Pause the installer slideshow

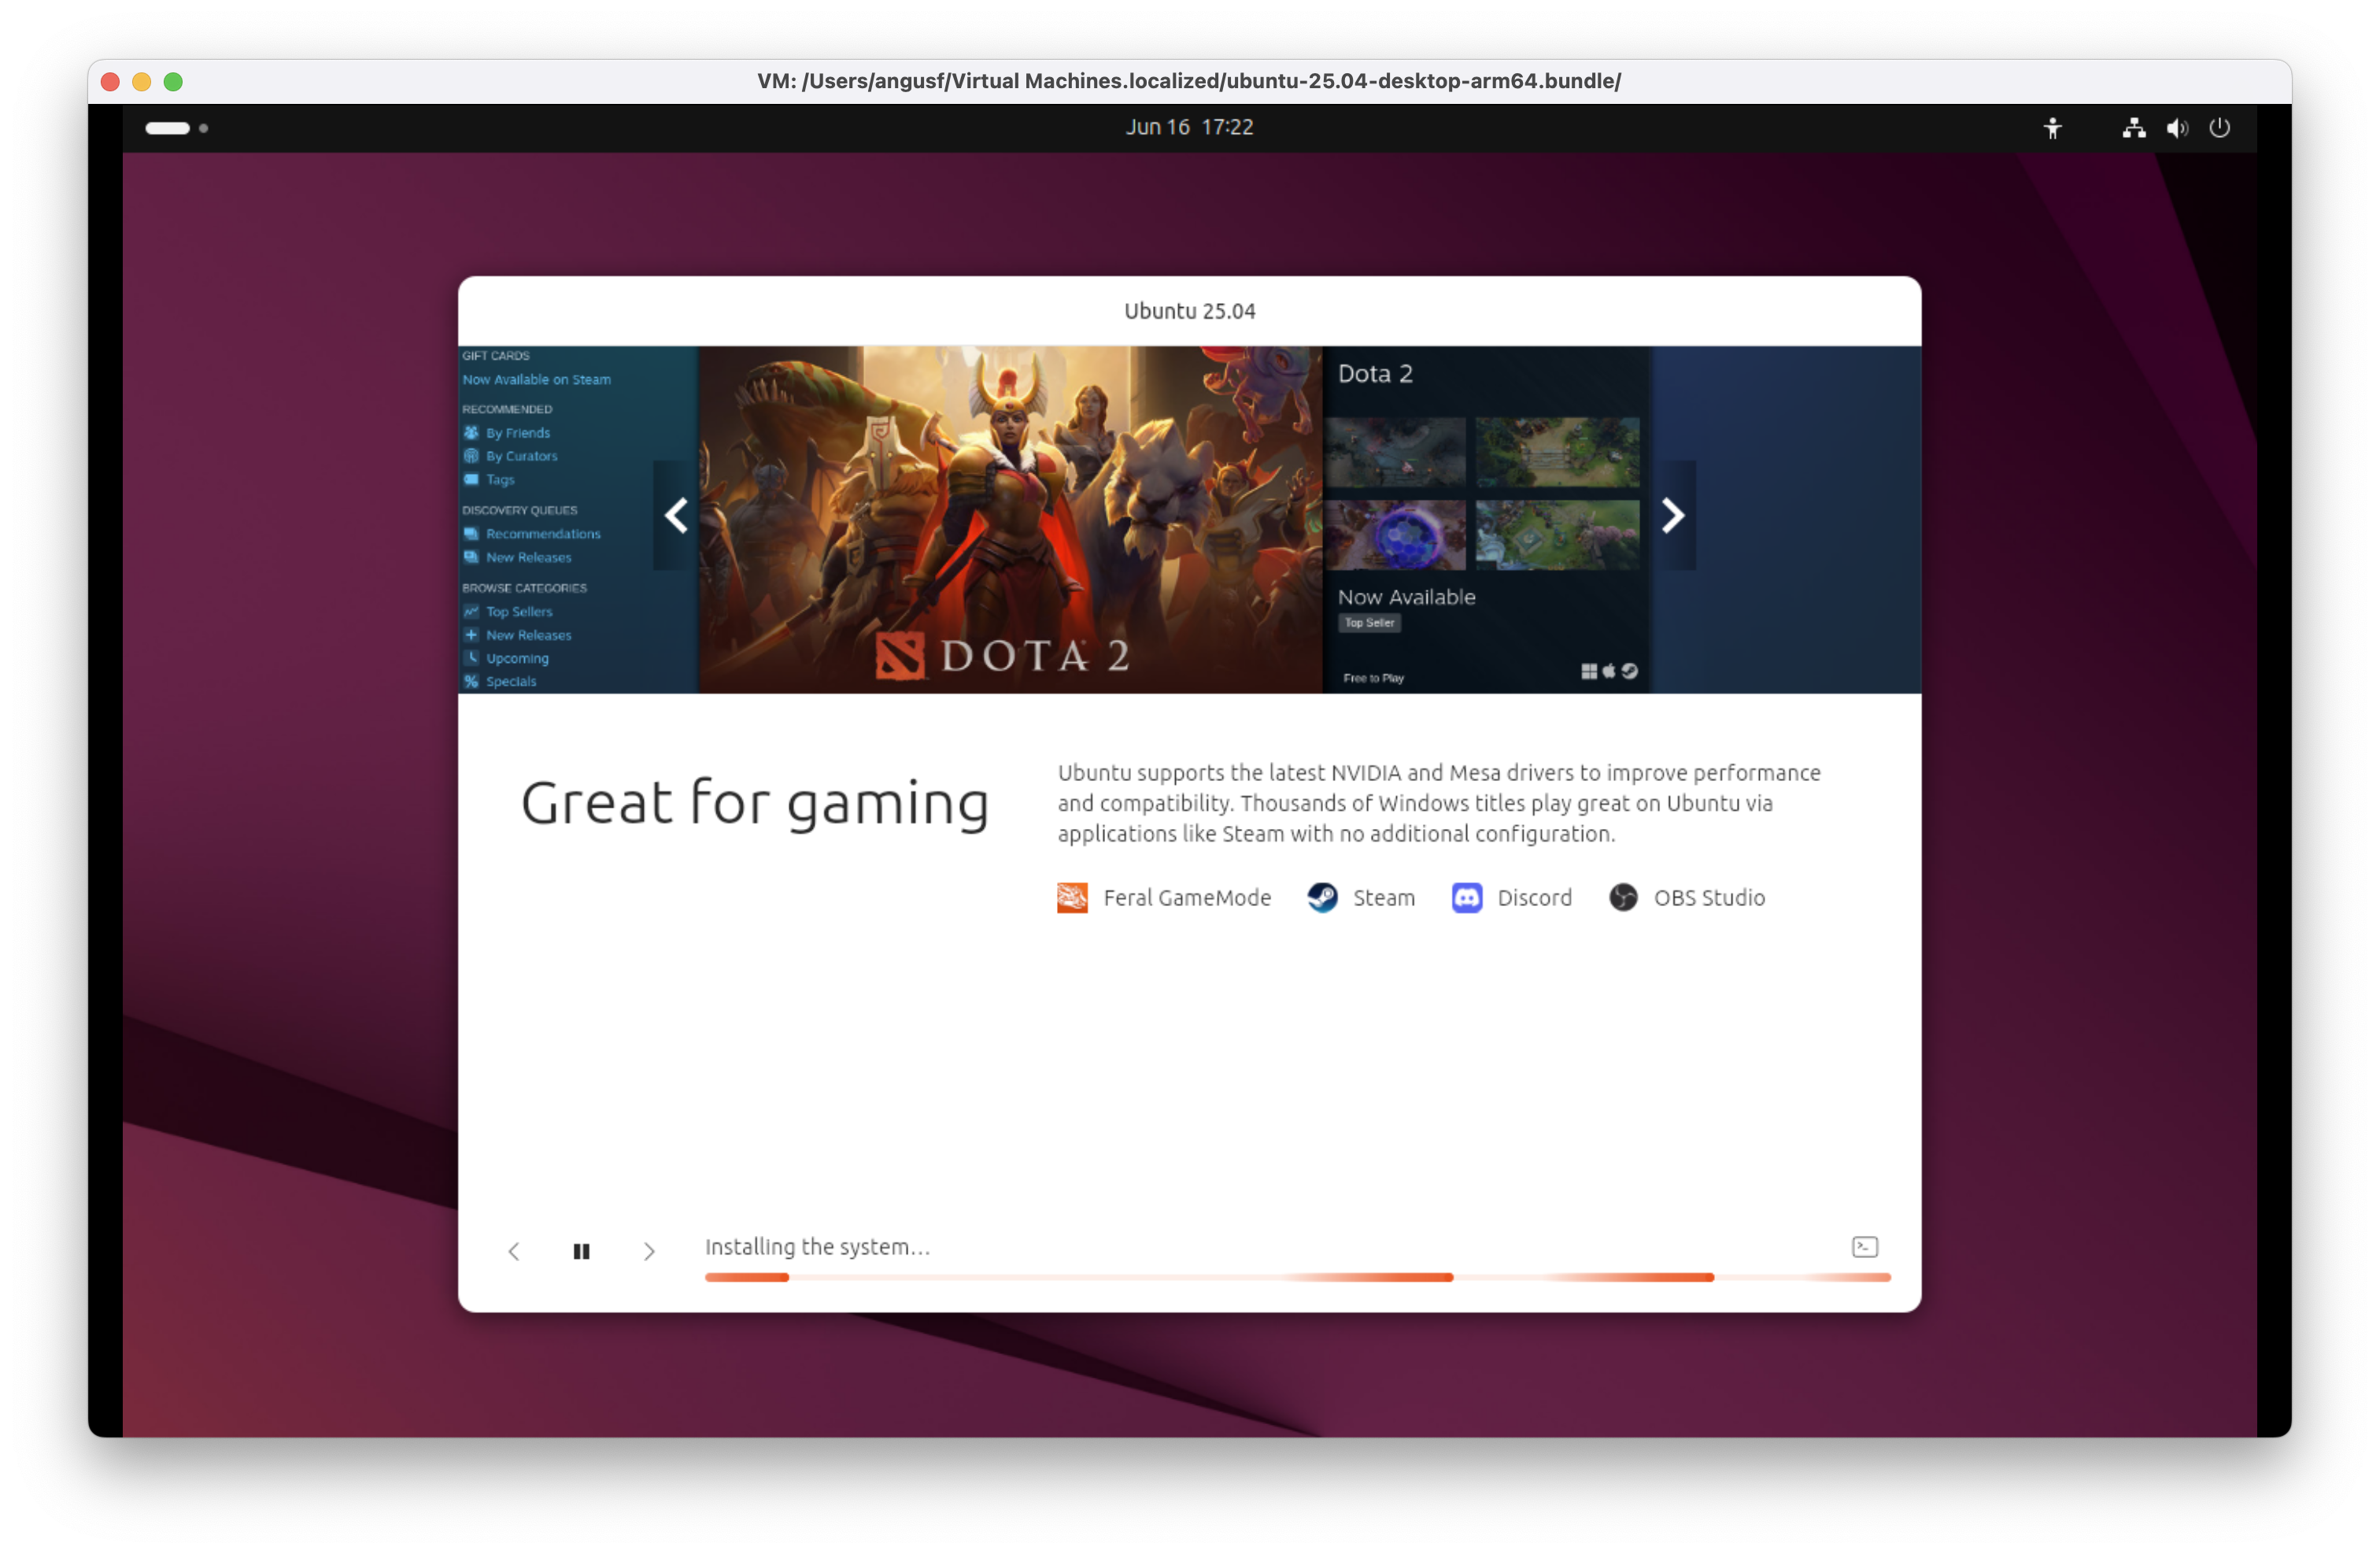[582, 1251]
